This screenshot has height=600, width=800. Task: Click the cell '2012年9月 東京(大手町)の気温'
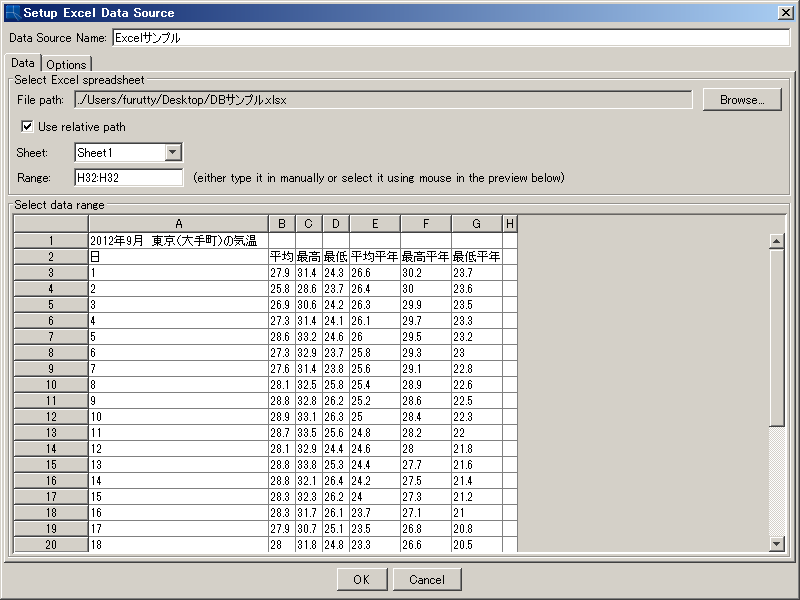(x=179, y=240)
